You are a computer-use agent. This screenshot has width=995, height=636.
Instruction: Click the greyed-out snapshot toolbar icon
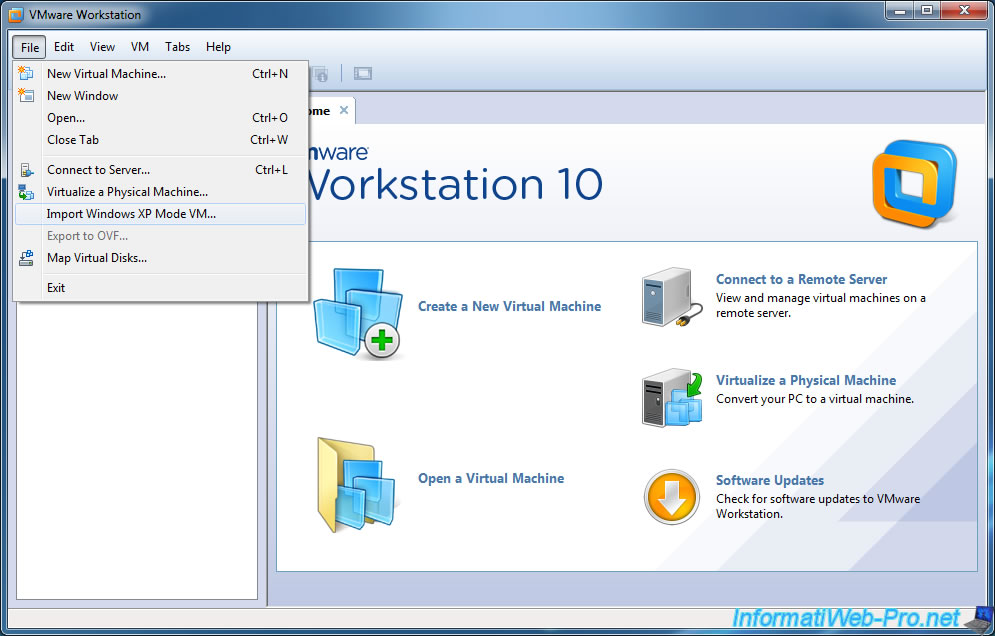pyautogui.click(x=320, y=74)
